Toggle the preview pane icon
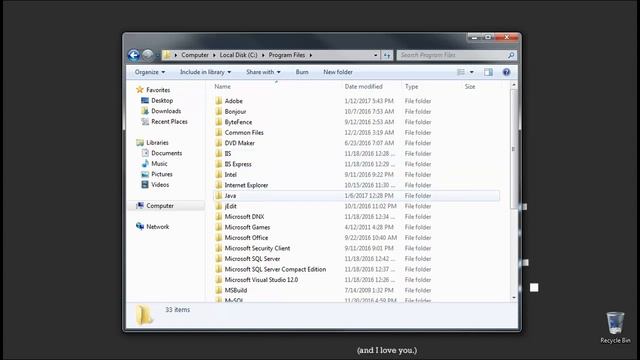The width and height of the screenshot is (640, 360). click(x=488, y=72)
